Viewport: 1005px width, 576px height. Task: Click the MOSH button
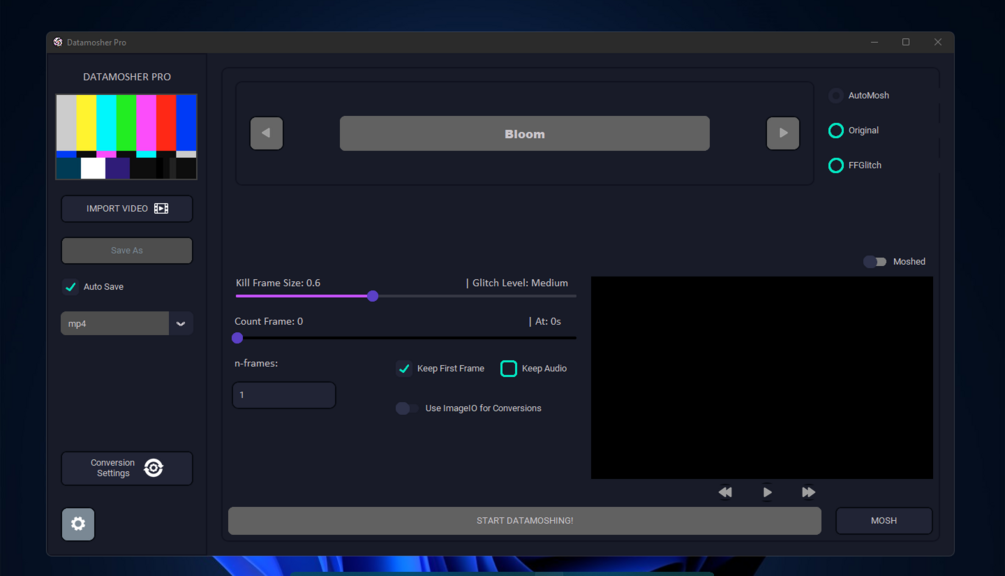[884, 521]
